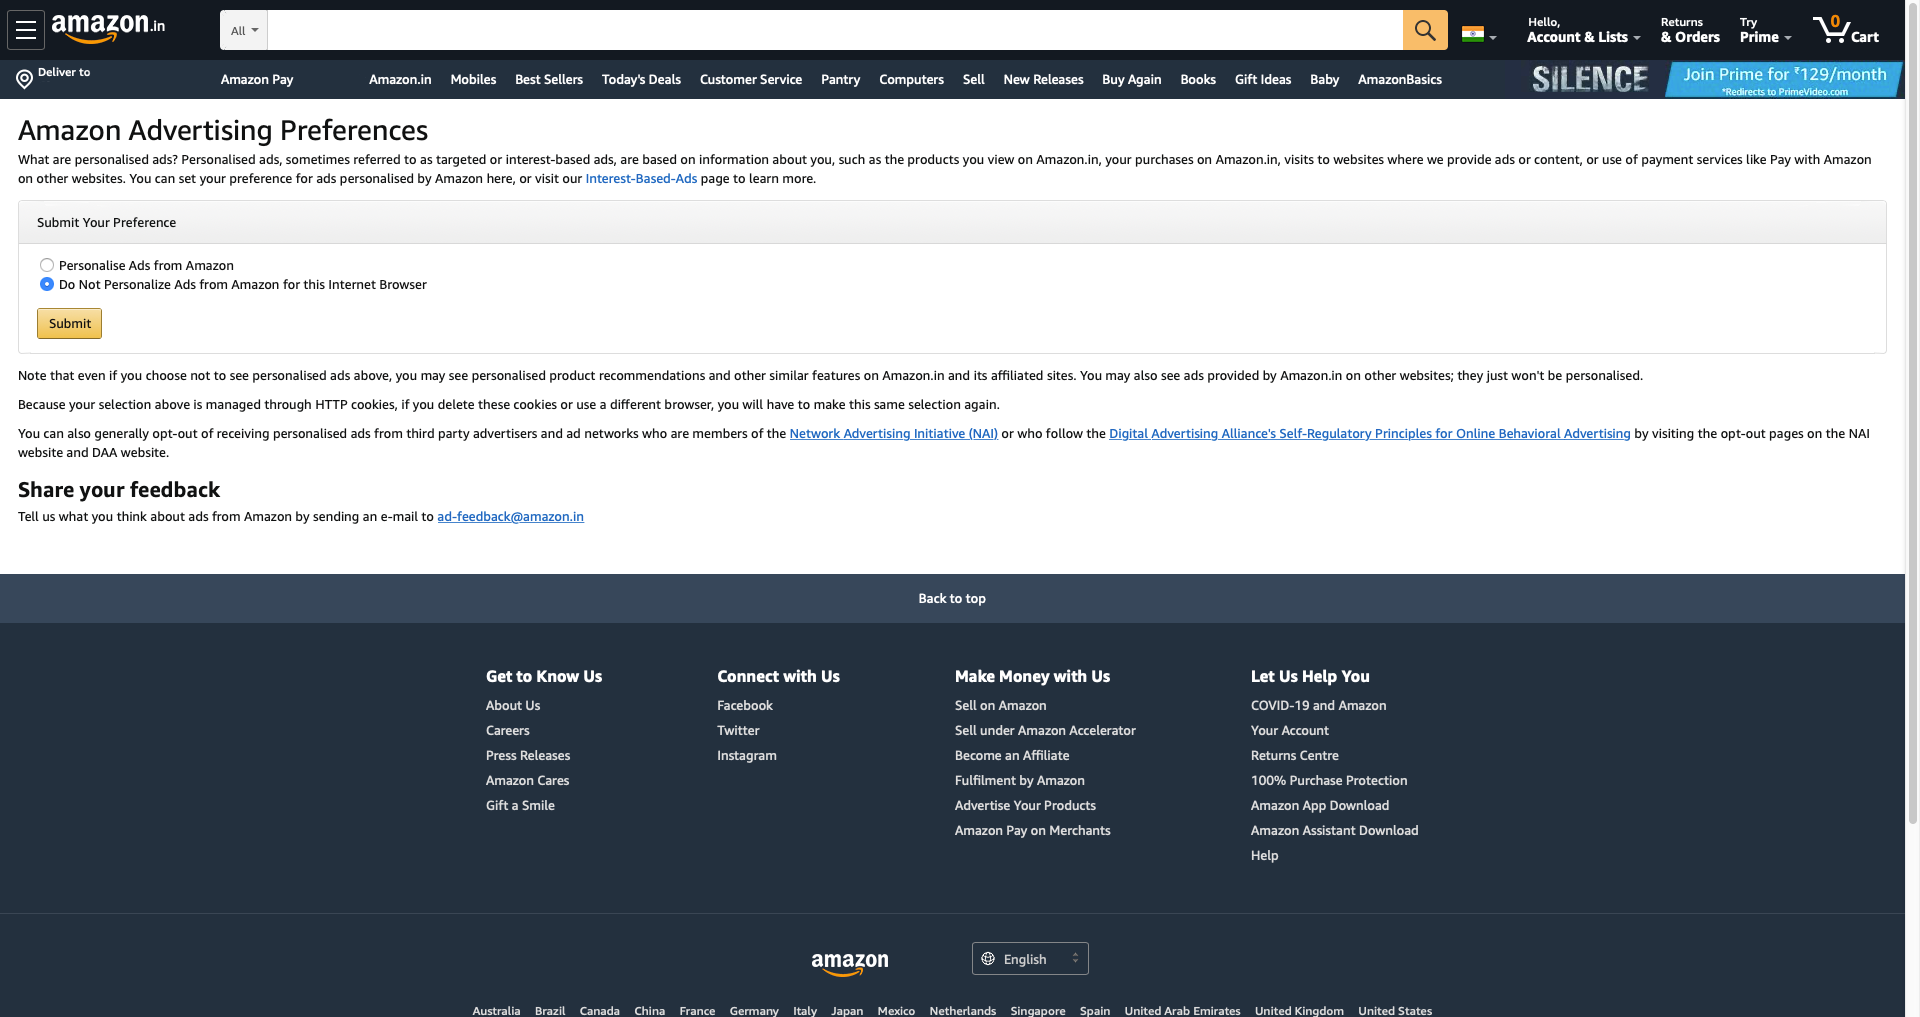Click the orange search magnifier button
The image size is (1920, 1017).
[1425, 30]
